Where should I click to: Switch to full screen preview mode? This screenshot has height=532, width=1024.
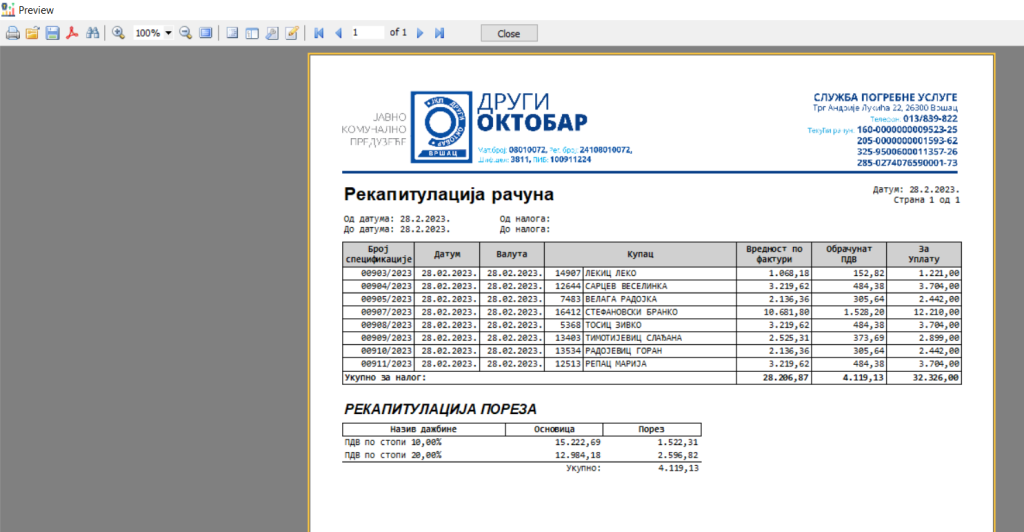click(x=206, y=33)
